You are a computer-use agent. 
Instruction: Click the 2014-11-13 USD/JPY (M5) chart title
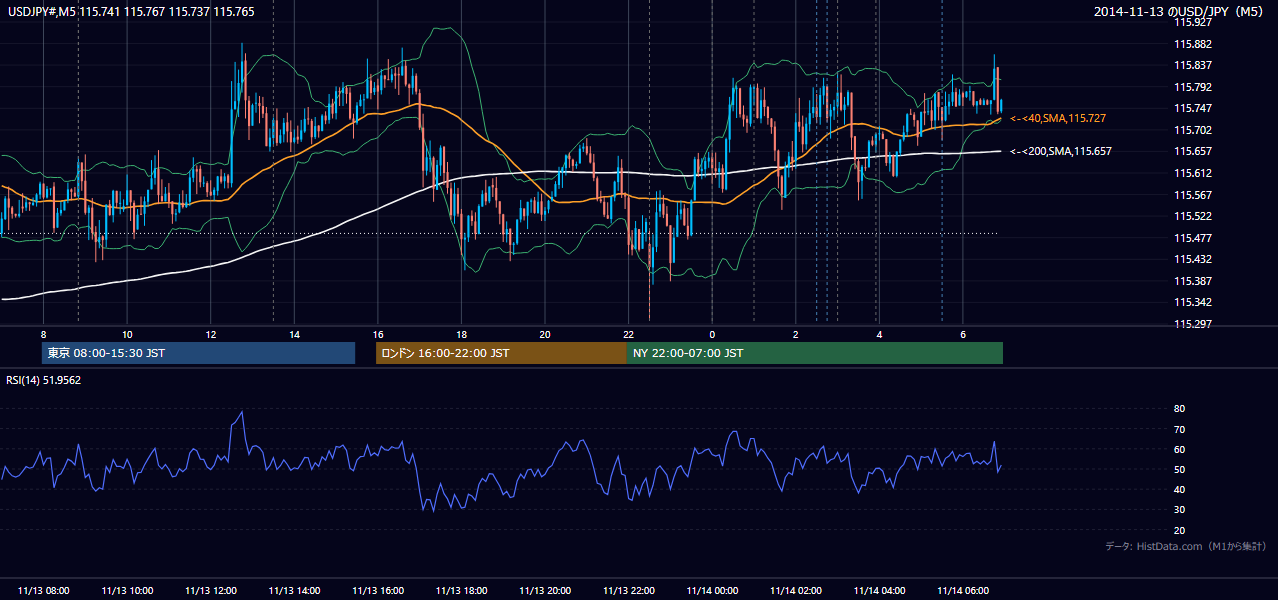coord(1180,11)
